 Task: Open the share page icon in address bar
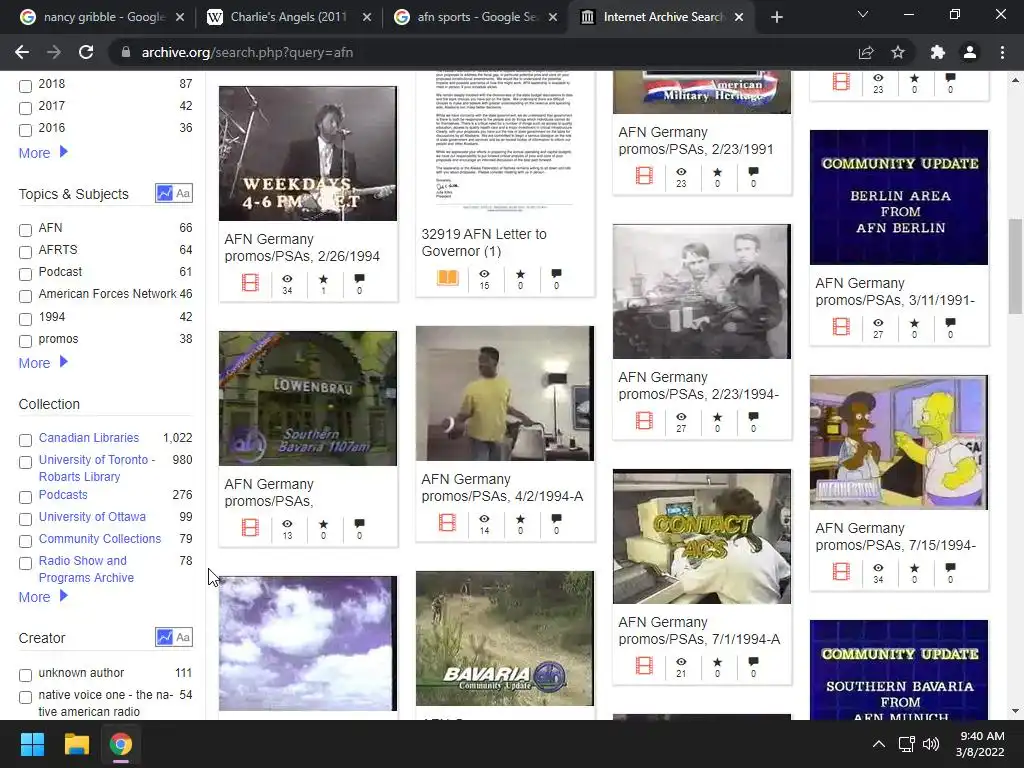click(866, 52)
